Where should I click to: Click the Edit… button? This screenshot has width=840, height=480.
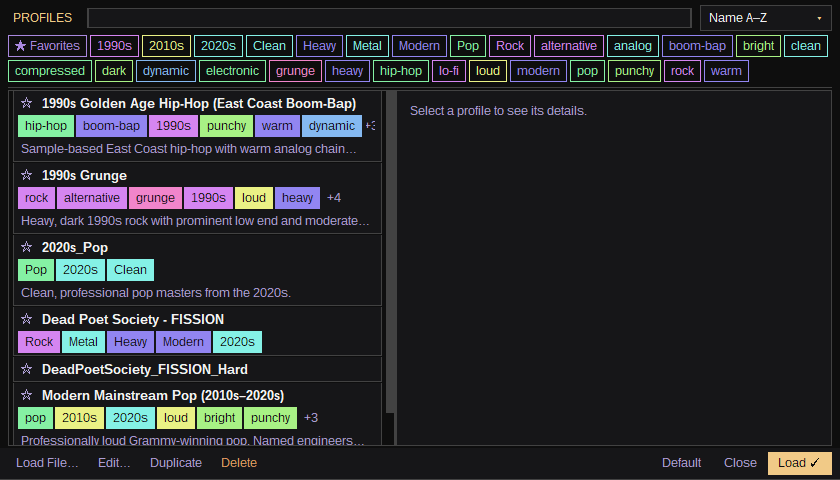114,463
